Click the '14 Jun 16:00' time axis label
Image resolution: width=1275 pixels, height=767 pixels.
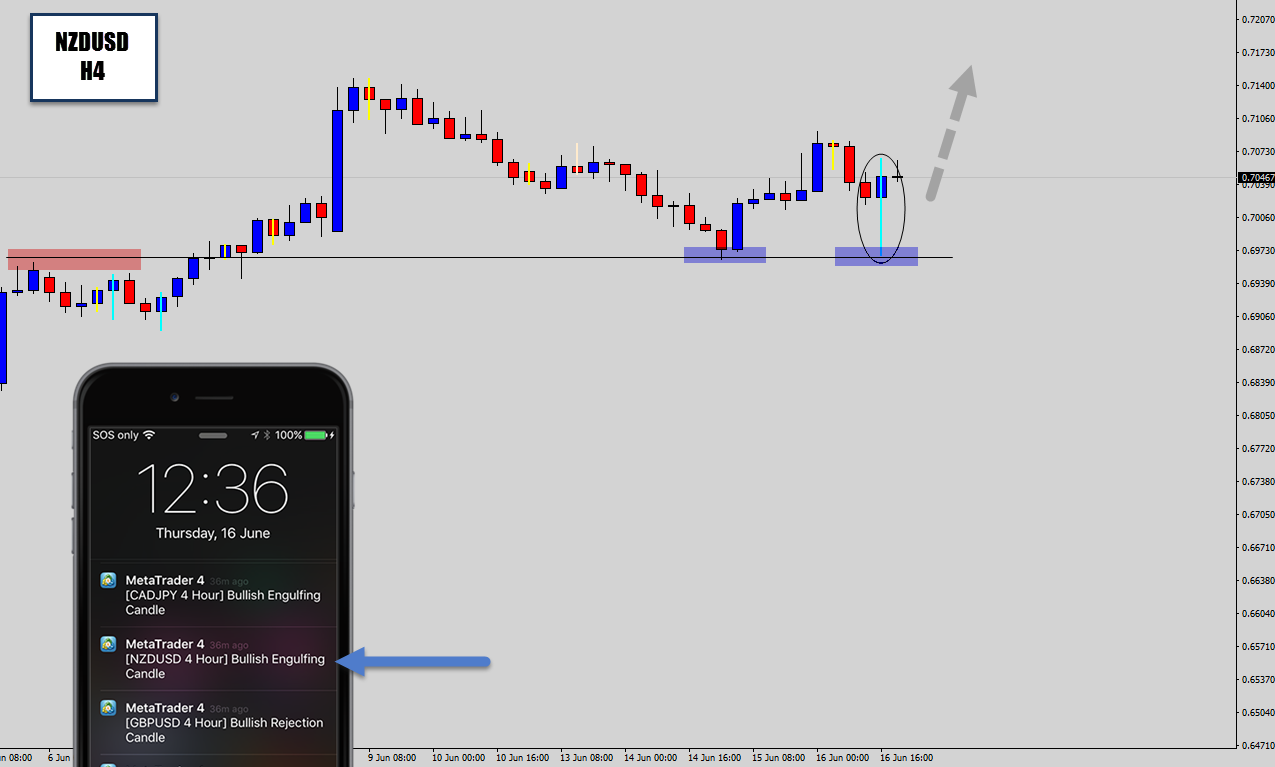[x=714, y=757]
